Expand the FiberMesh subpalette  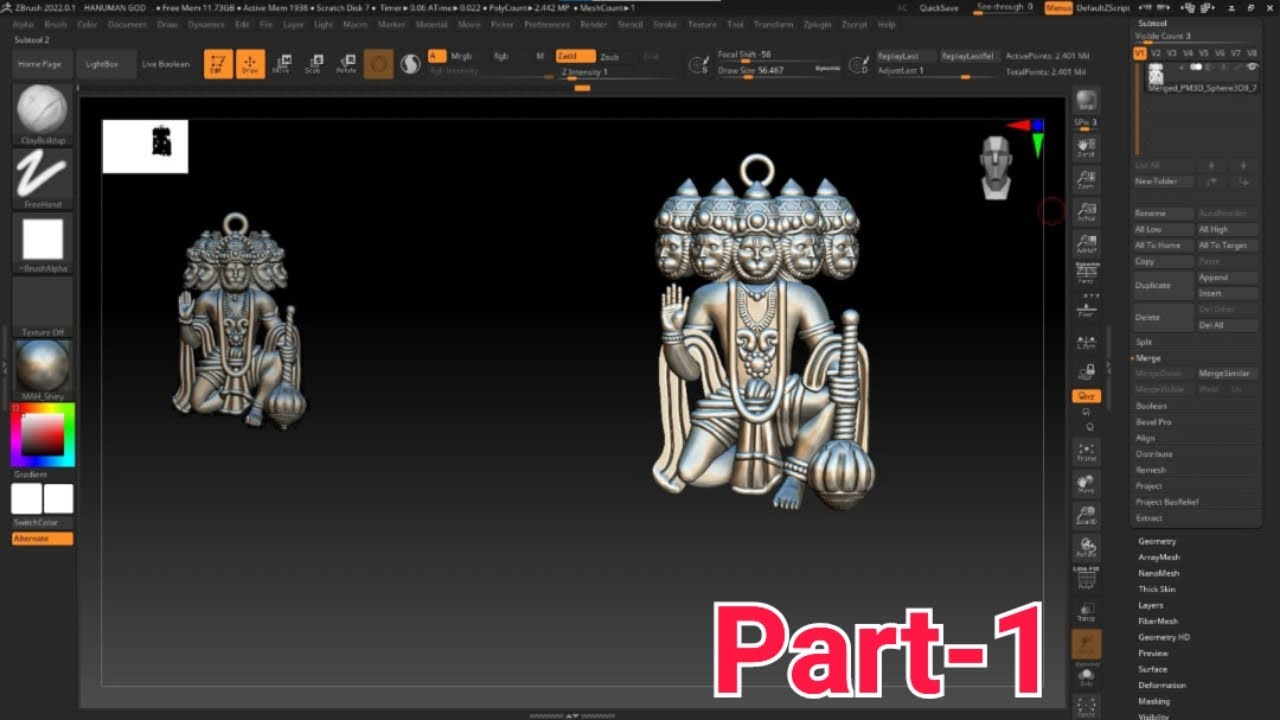coord(1158,621)
